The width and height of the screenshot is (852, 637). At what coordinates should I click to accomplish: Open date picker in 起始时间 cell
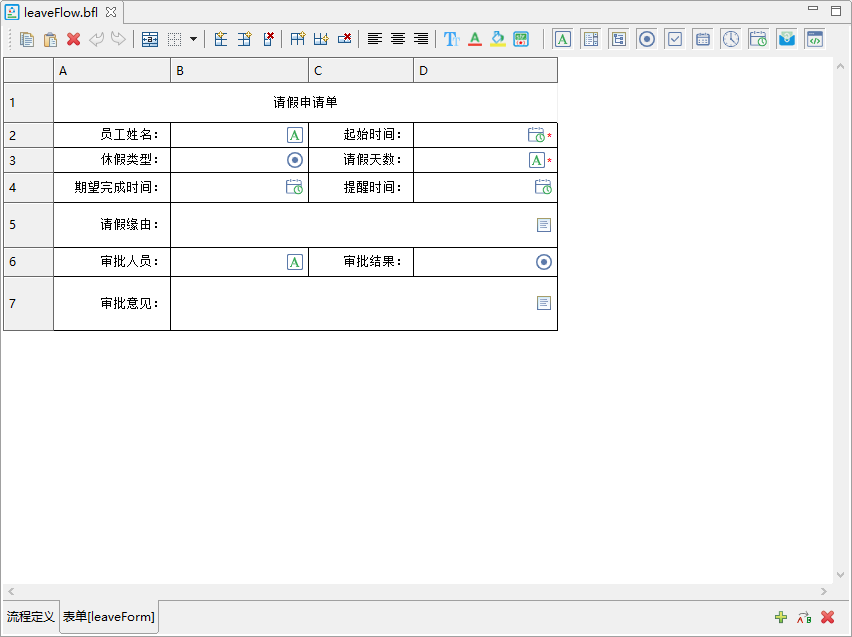(x=536, y=135)
